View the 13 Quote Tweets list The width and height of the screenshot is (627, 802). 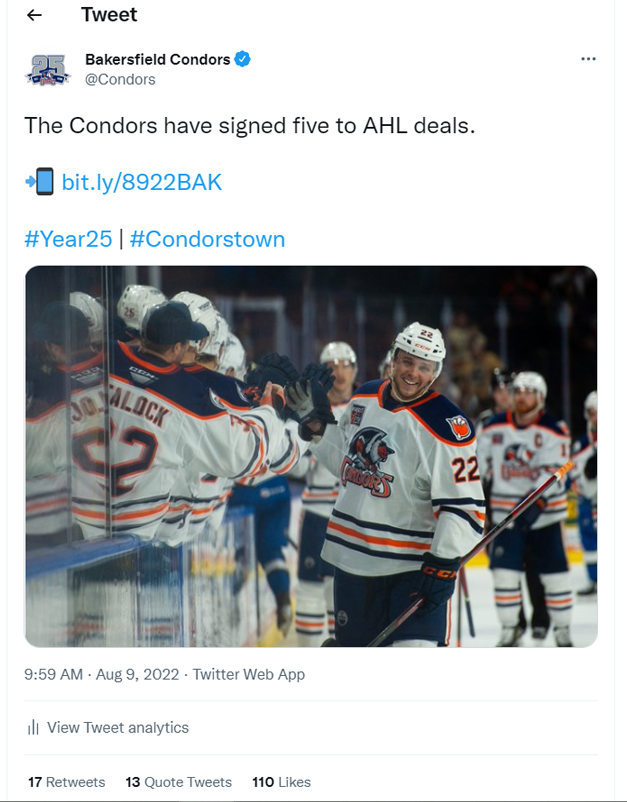[178, 782]
